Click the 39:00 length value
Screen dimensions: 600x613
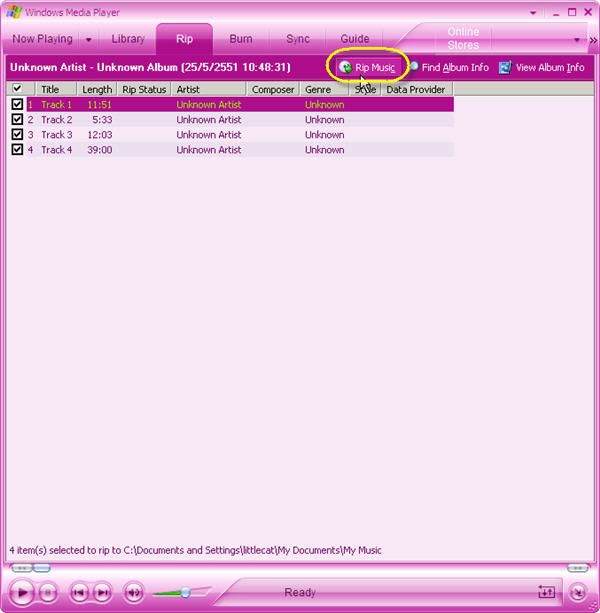click(100, 150)
